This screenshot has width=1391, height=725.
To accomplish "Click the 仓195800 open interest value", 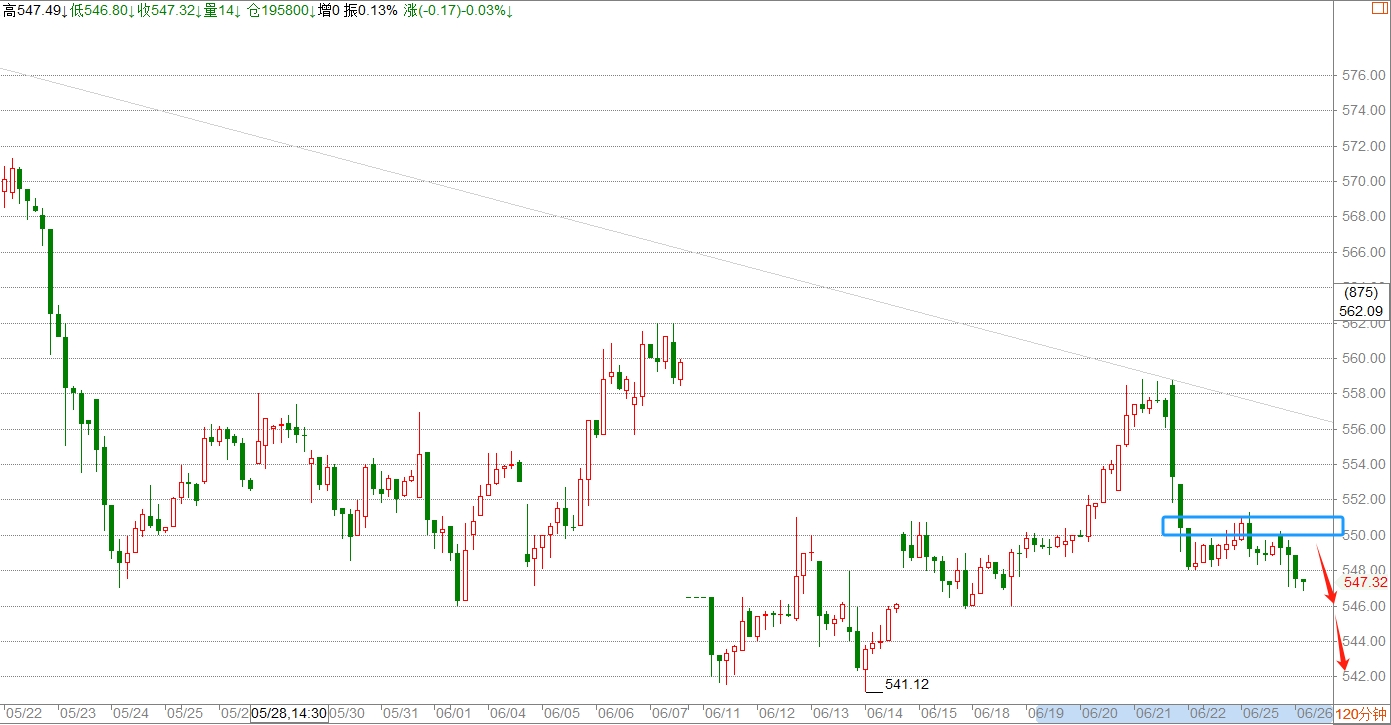I will [280, 10].
